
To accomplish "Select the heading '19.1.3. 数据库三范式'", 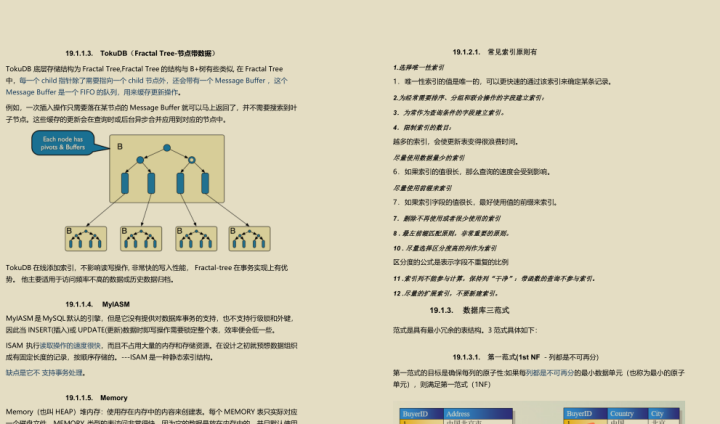I will pyautogui.click(x=469, y=310).
